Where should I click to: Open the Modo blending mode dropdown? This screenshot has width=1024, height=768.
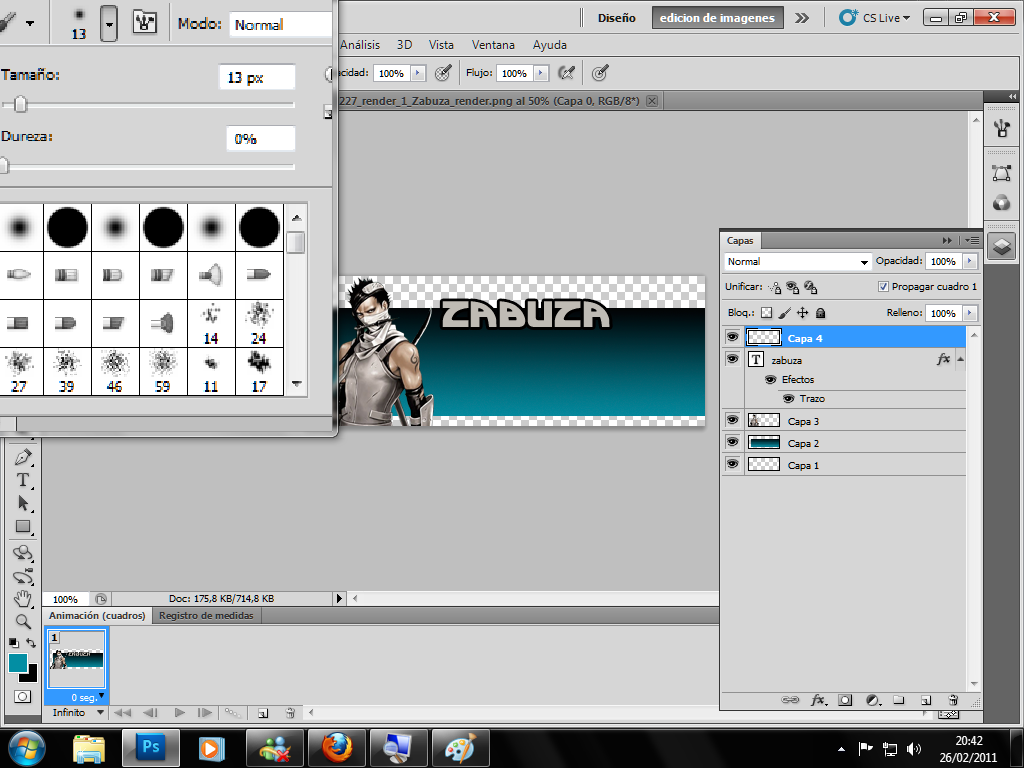click(x=281, y=25)
